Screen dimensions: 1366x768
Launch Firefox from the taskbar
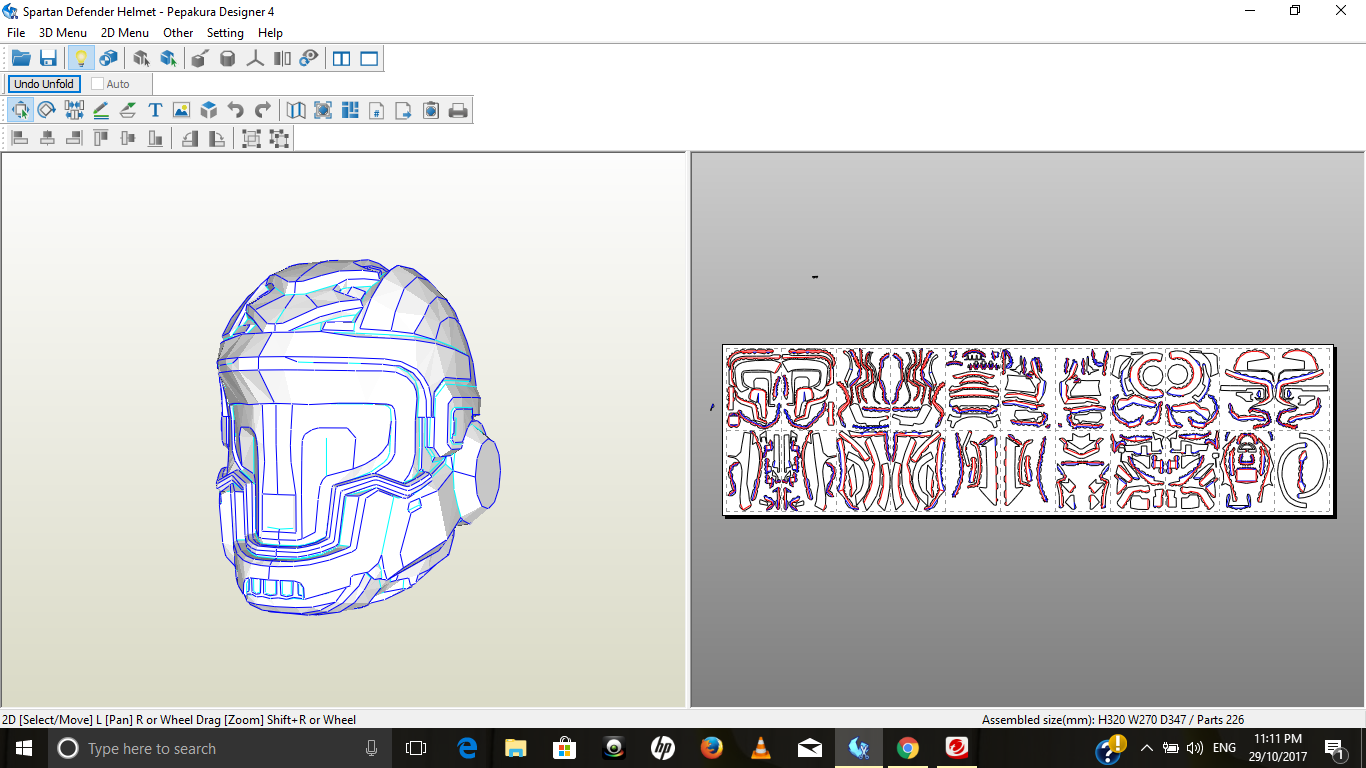[x=712, y=748]
